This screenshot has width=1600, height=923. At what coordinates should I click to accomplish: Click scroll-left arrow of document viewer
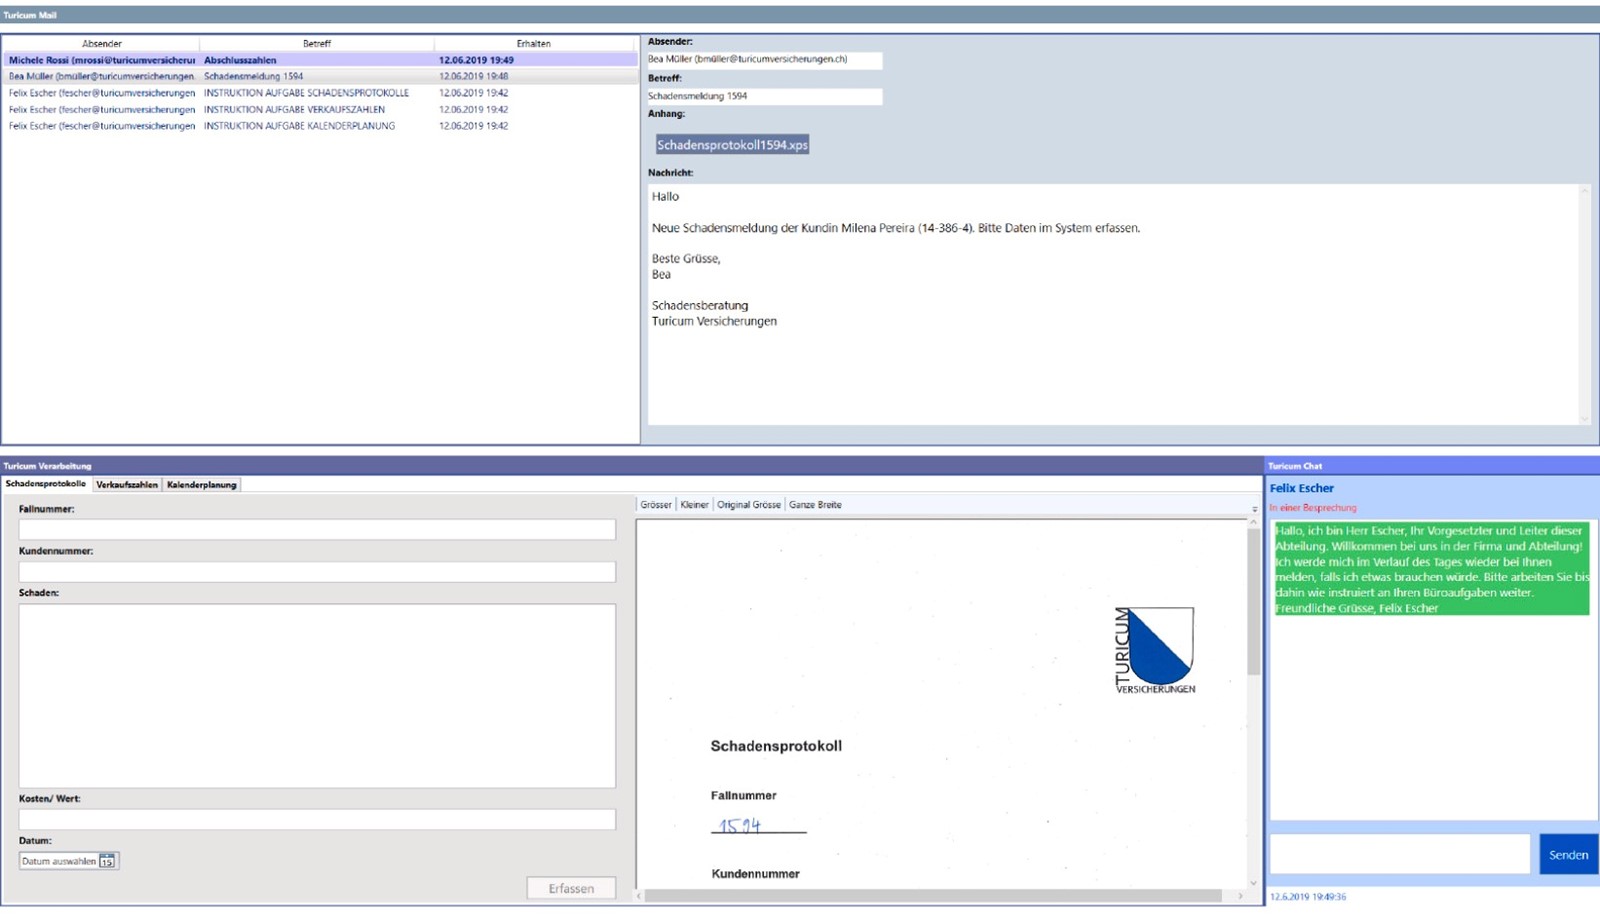coord(640,896)
